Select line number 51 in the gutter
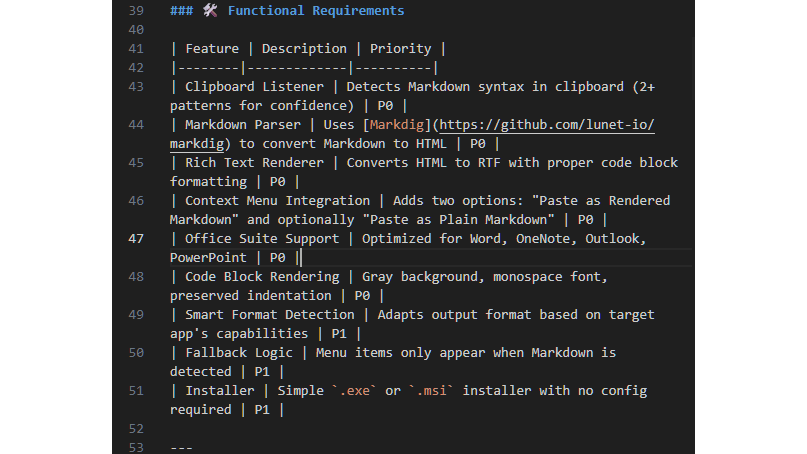807x454 pixels. [137, 391]
